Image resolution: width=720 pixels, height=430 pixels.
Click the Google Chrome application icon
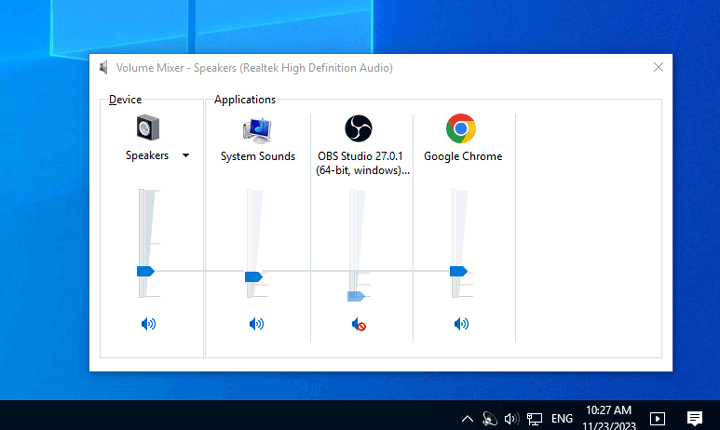click(461, 128)
